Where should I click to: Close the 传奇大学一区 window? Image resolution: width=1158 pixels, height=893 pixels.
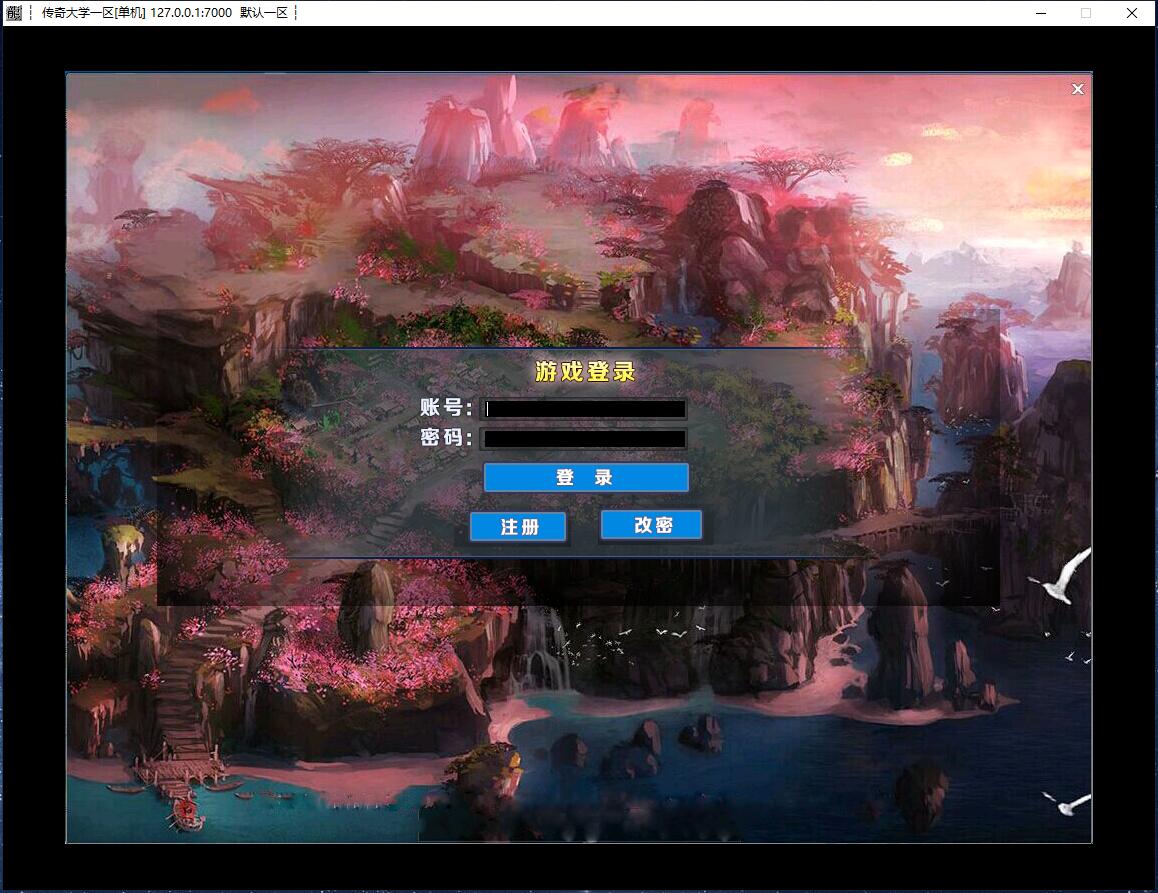click(x=1131, y=13)
